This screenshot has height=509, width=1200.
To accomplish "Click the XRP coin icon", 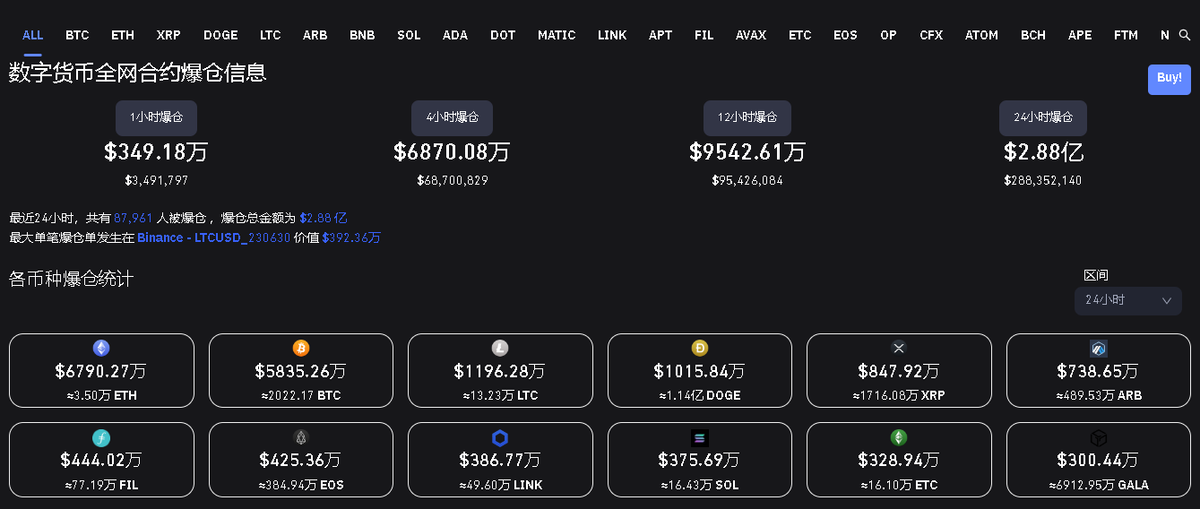I will click(899, 348).
